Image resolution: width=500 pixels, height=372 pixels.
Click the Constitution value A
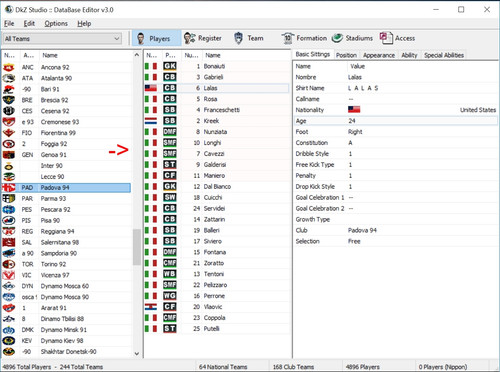[x=350, y=143]
